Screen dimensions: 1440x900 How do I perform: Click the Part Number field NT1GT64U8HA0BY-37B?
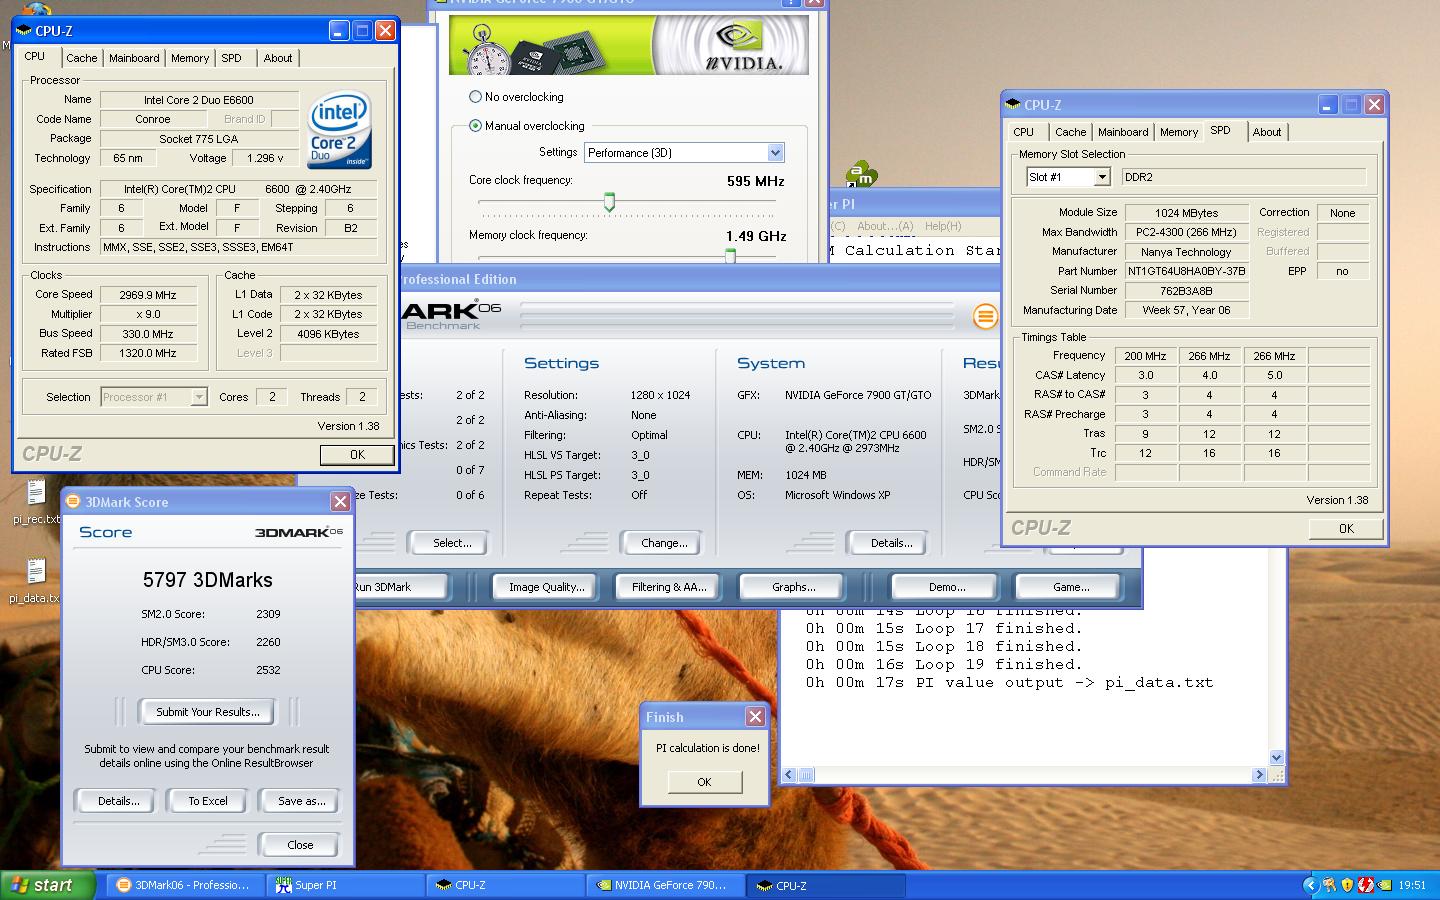click(x=1186, y=271)
